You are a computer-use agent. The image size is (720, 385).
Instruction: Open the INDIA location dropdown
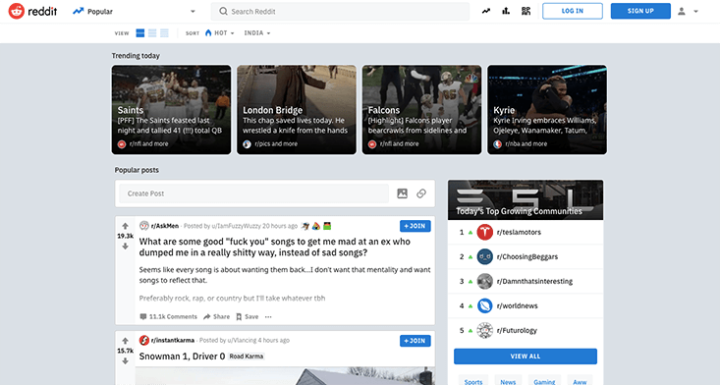coord(257,33)
